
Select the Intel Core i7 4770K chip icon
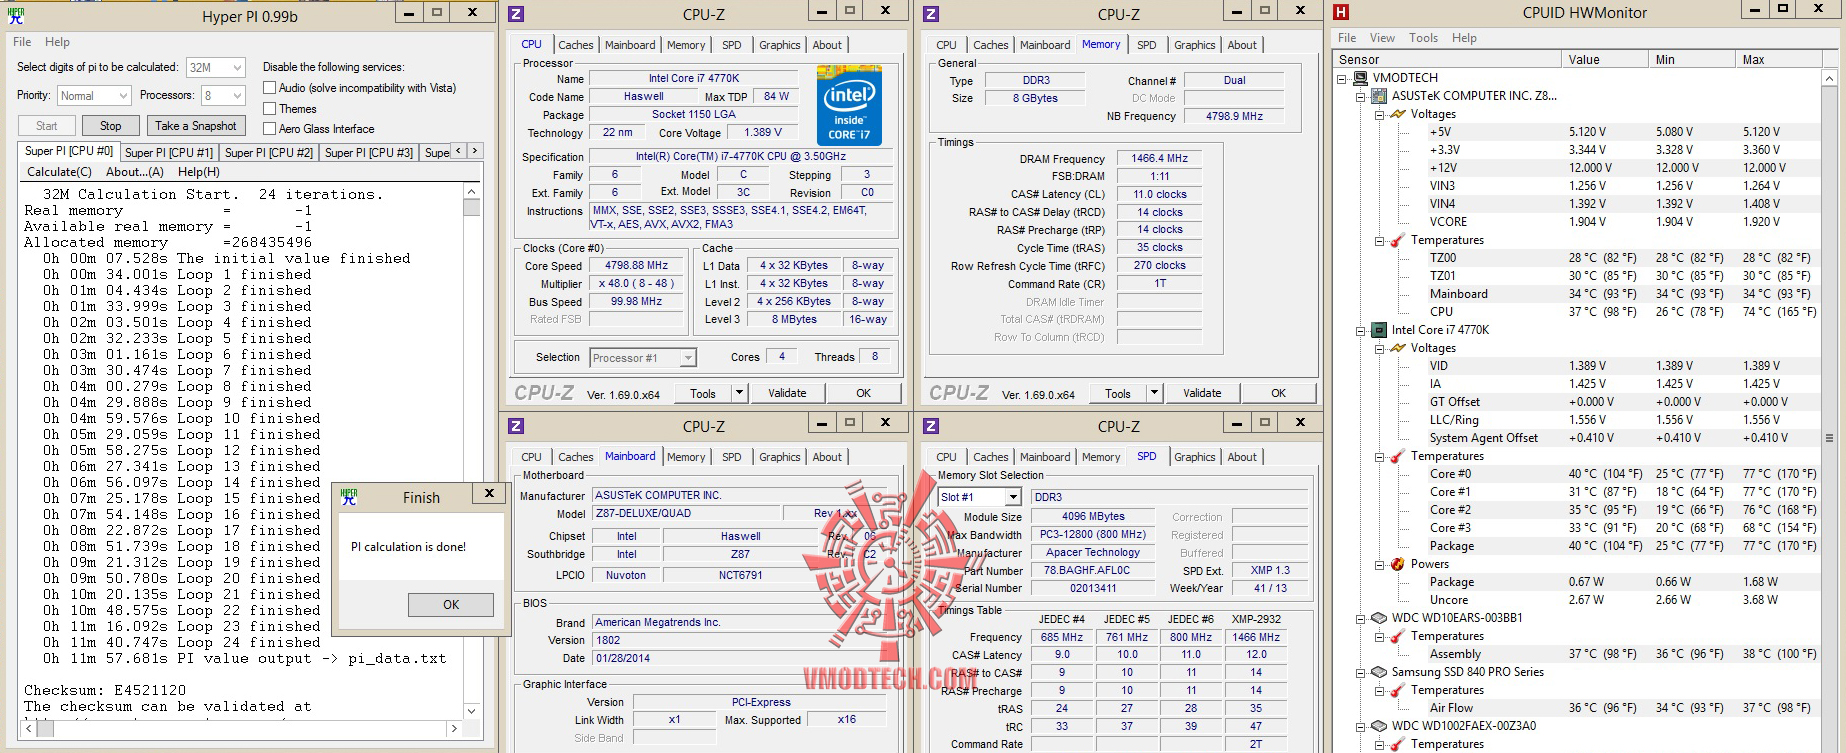[x=1380, y=330]
